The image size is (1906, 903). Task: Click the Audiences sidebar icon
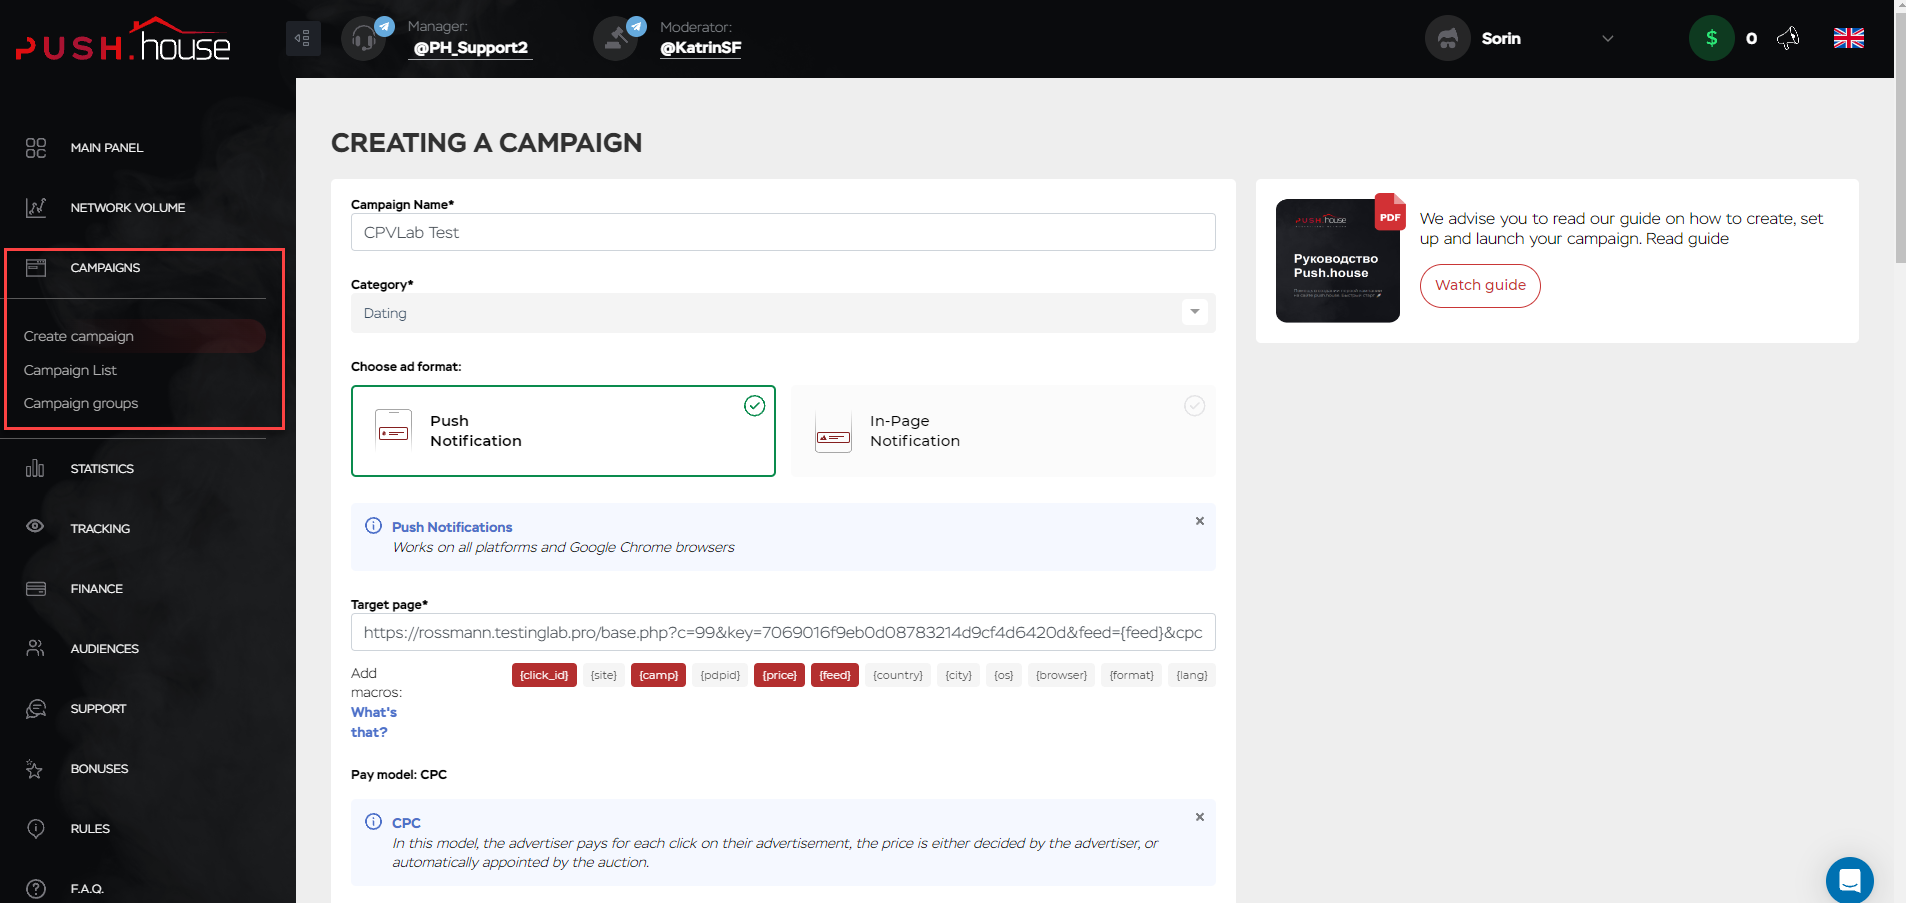click(36, 648)
